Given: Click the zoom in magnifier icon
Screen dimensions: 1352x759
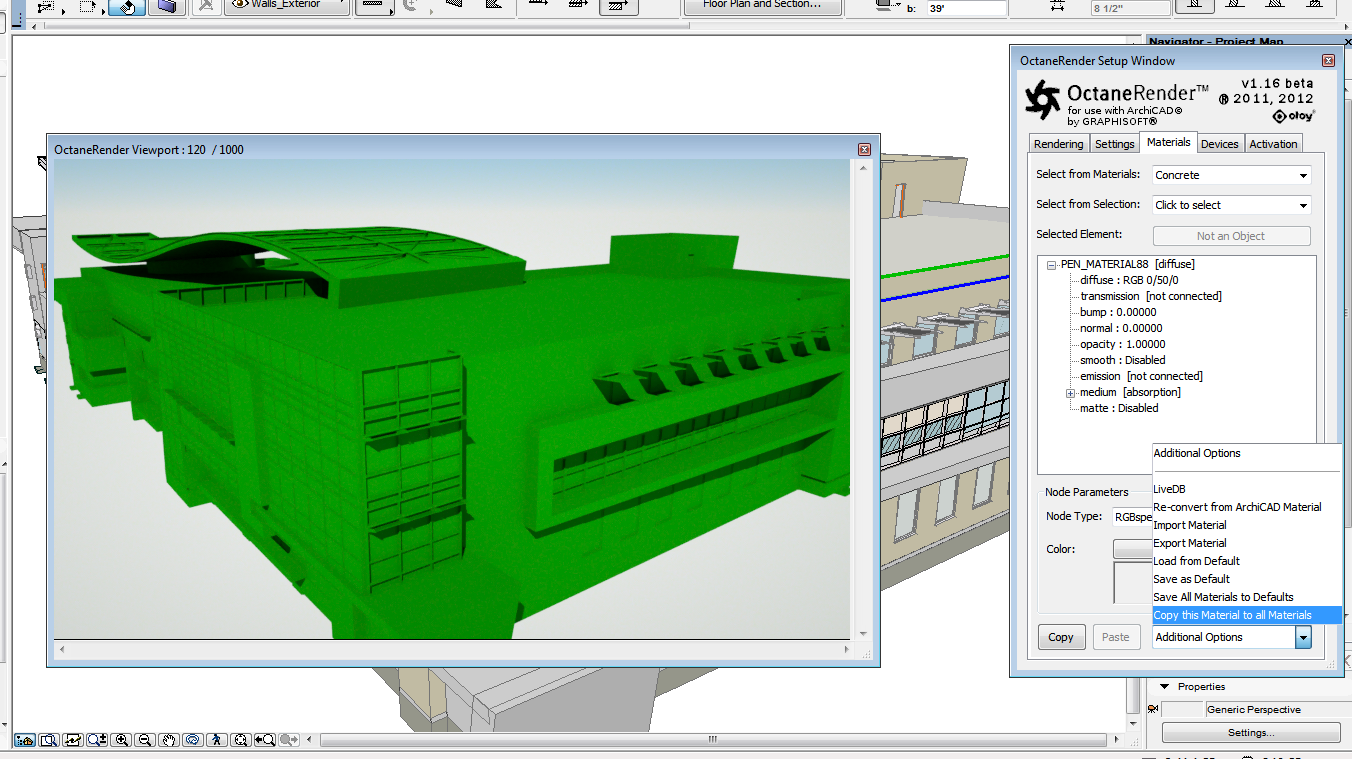Looking at the screenshot, I should point(122,740).
